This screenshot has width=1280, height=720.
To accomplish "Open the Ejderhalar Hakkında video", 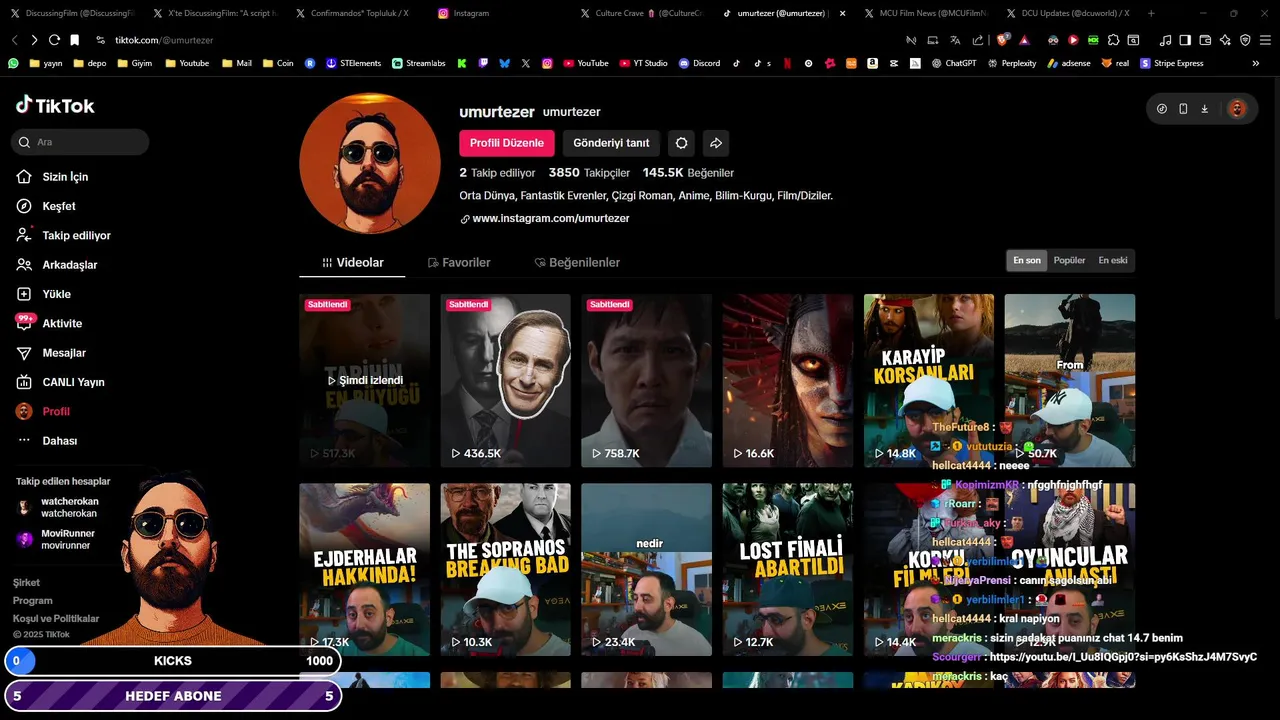I will click(x=364, y=569).
